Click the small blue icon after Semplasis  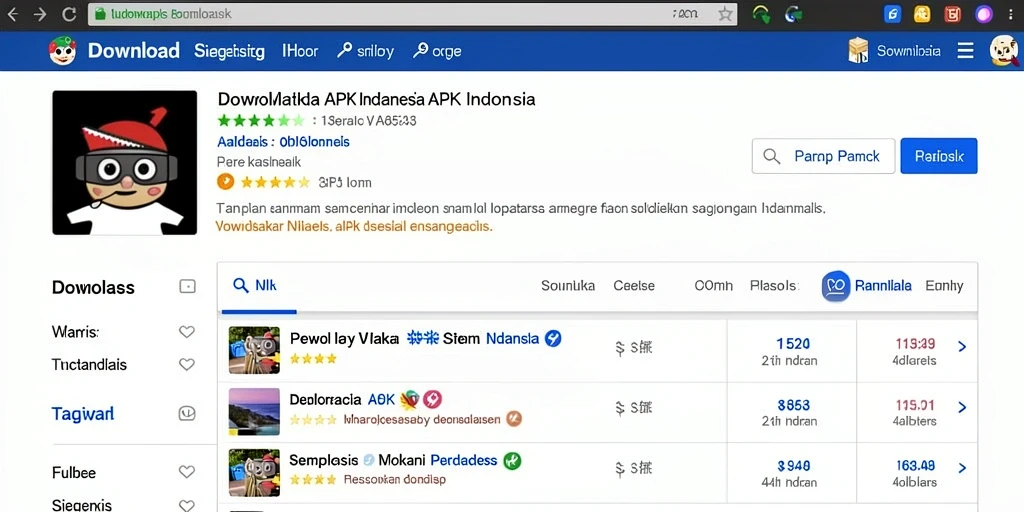[368, 460]
